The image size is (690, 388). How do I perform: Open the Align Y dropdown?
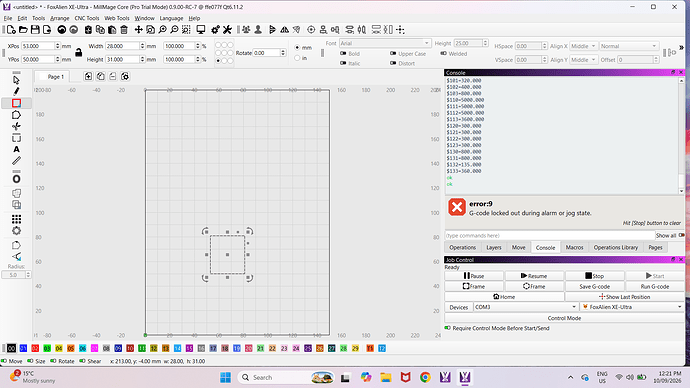[583, 59]
